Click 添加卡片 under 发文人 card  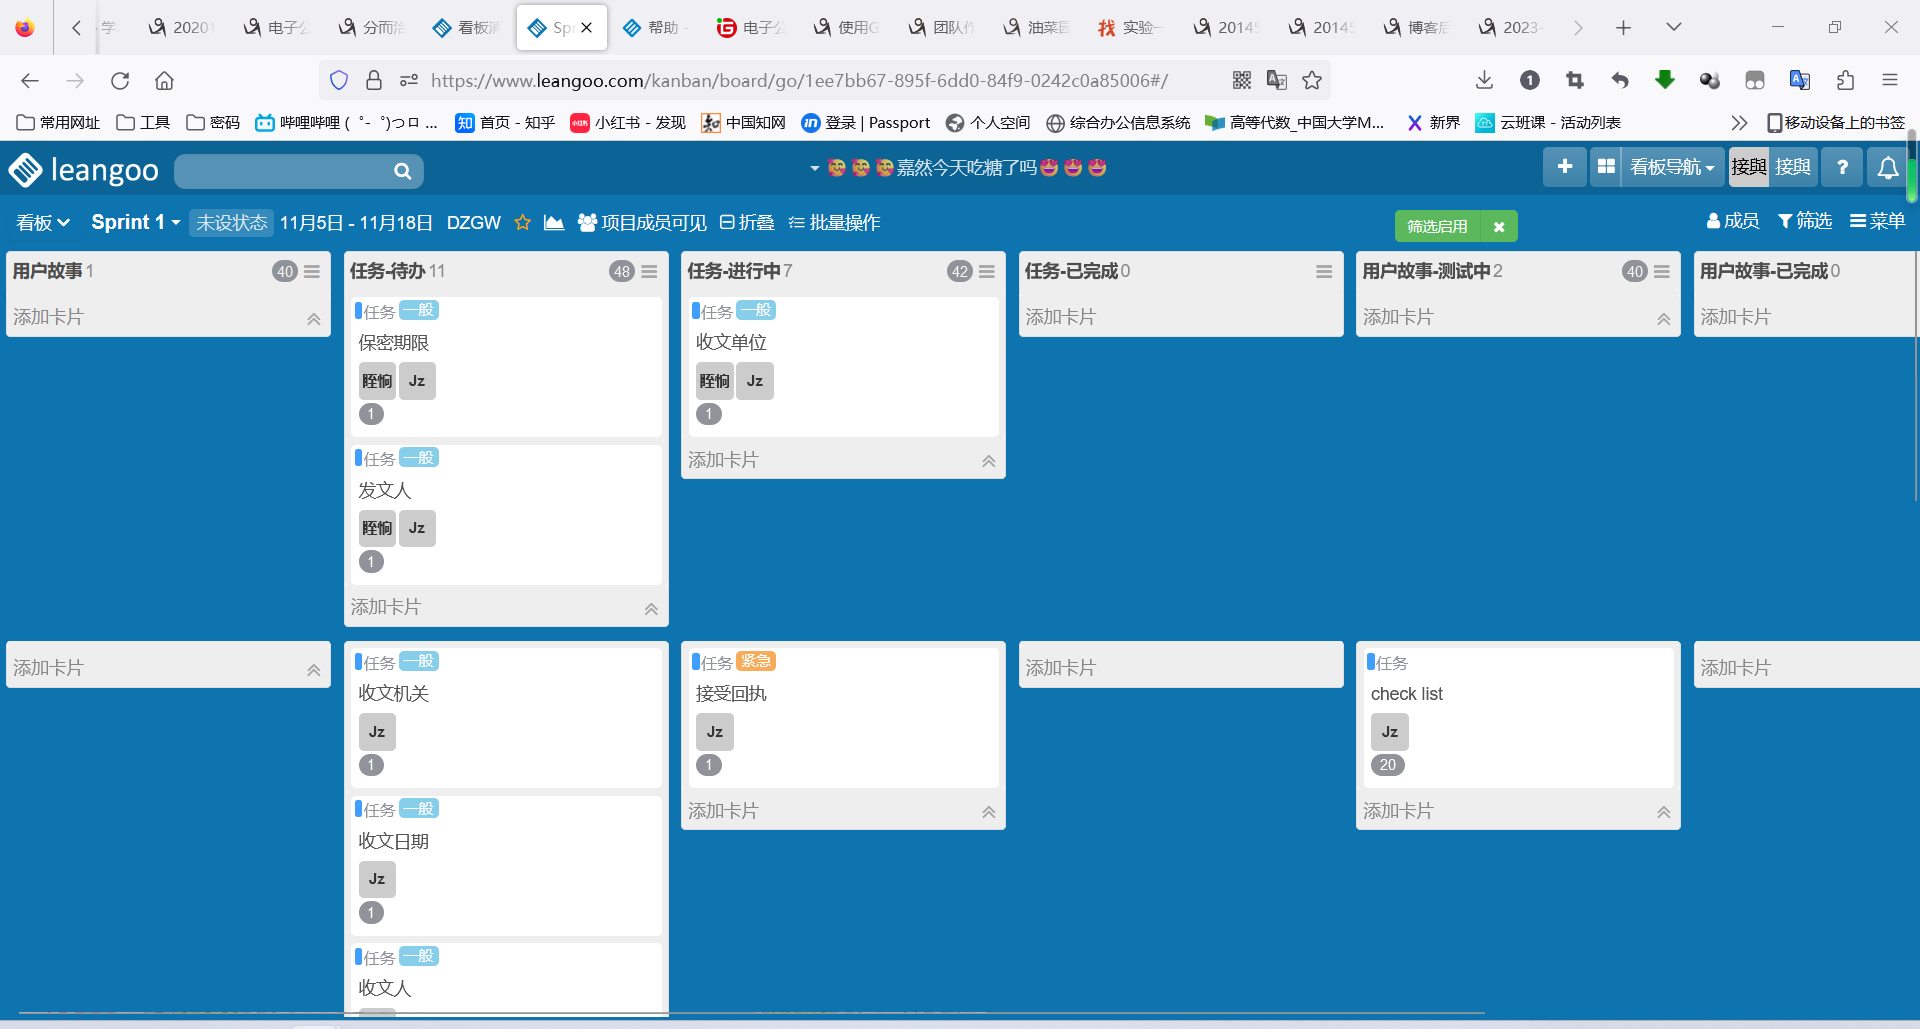(385, 607)
